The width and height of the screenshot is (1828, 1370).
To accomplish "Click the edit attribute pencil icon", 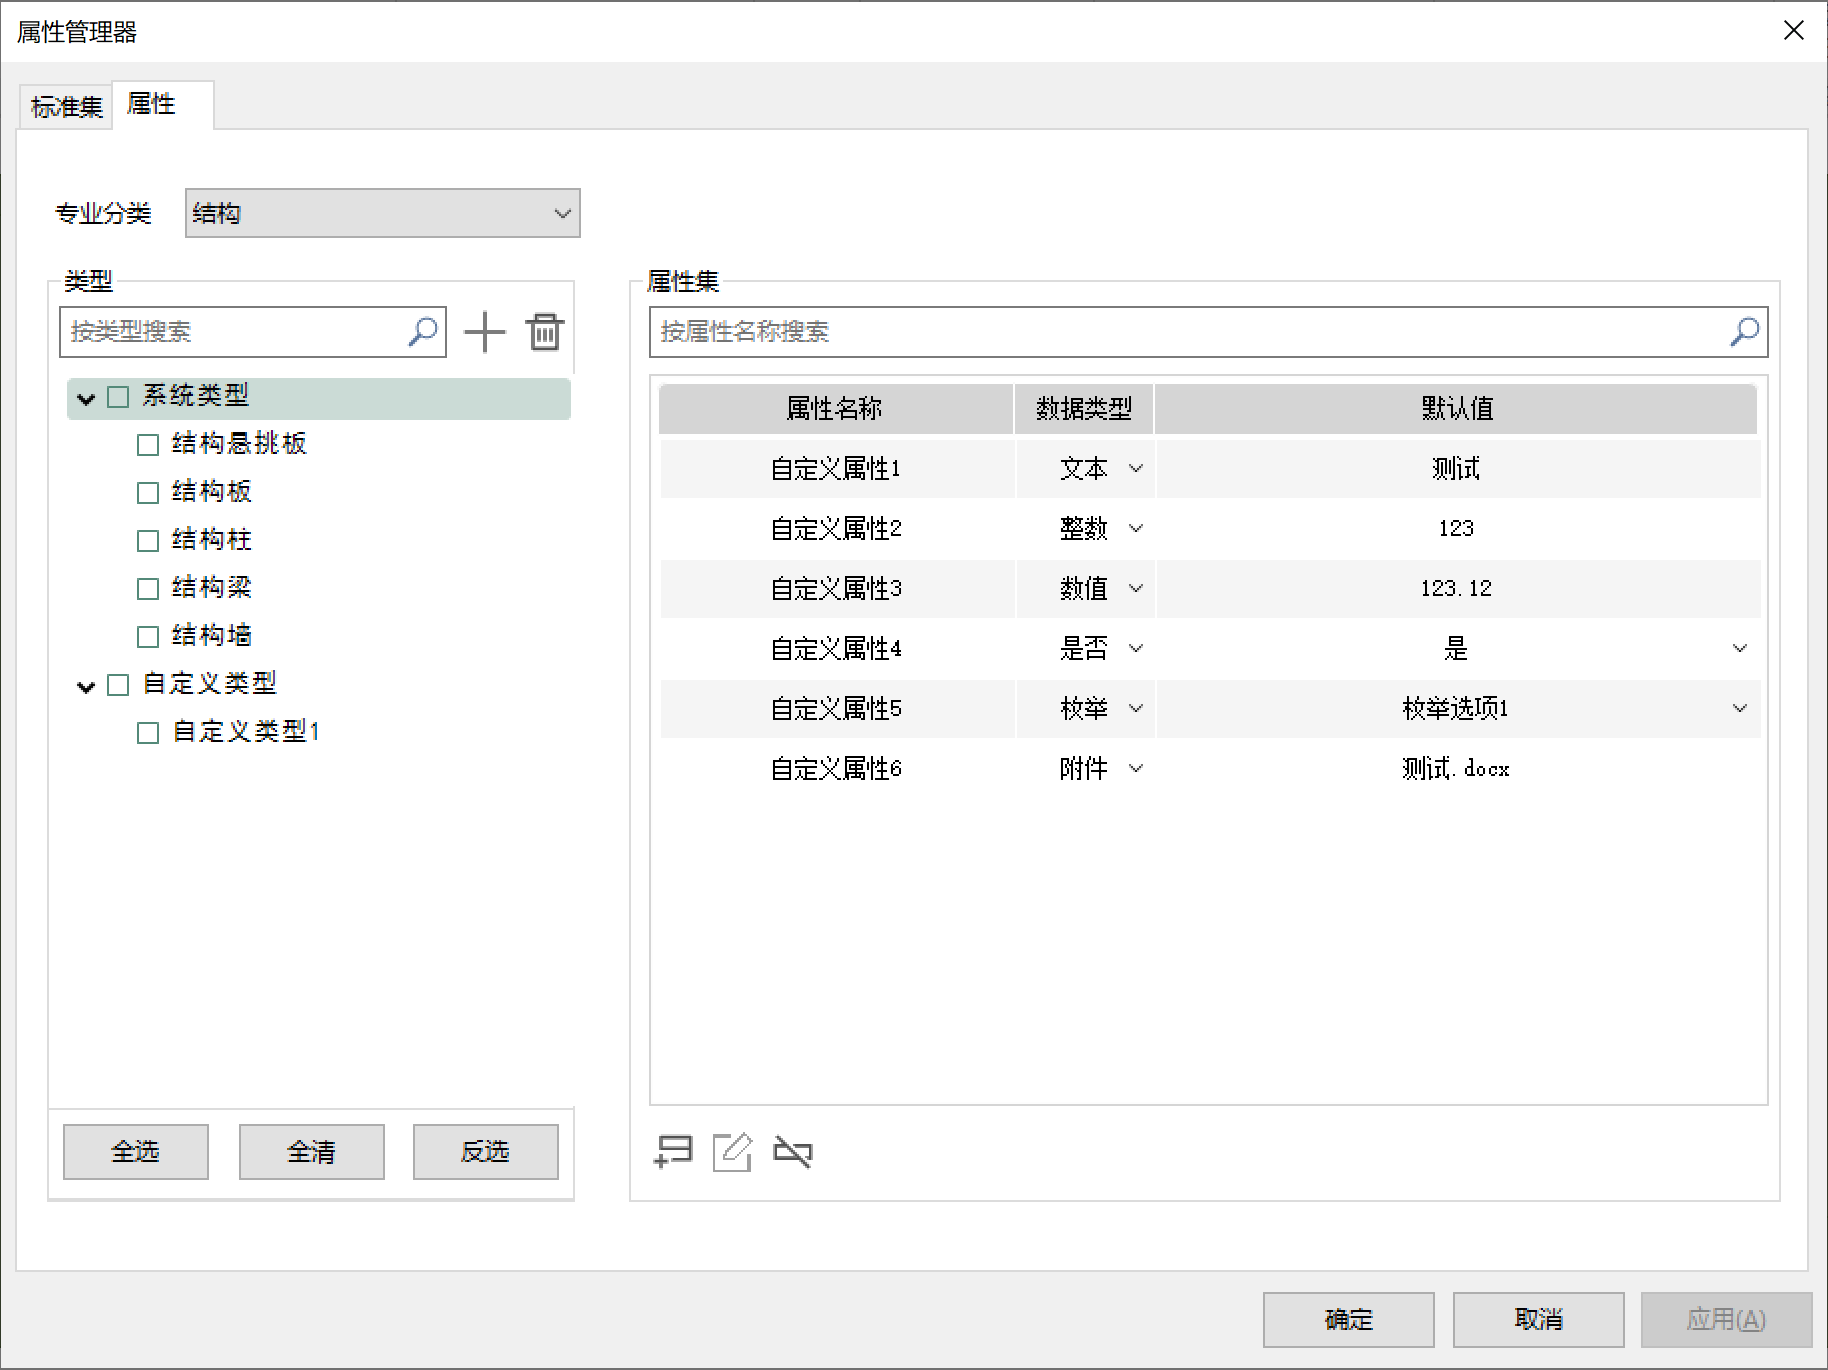I will pos(732,1152).
